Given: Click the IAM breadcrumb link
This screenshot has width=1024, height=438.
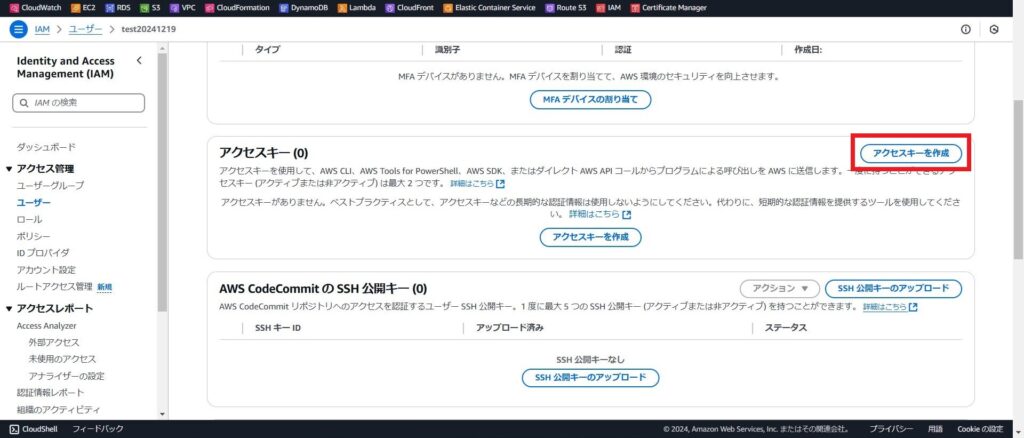Looking at the screenshot, I should point(42,30).
